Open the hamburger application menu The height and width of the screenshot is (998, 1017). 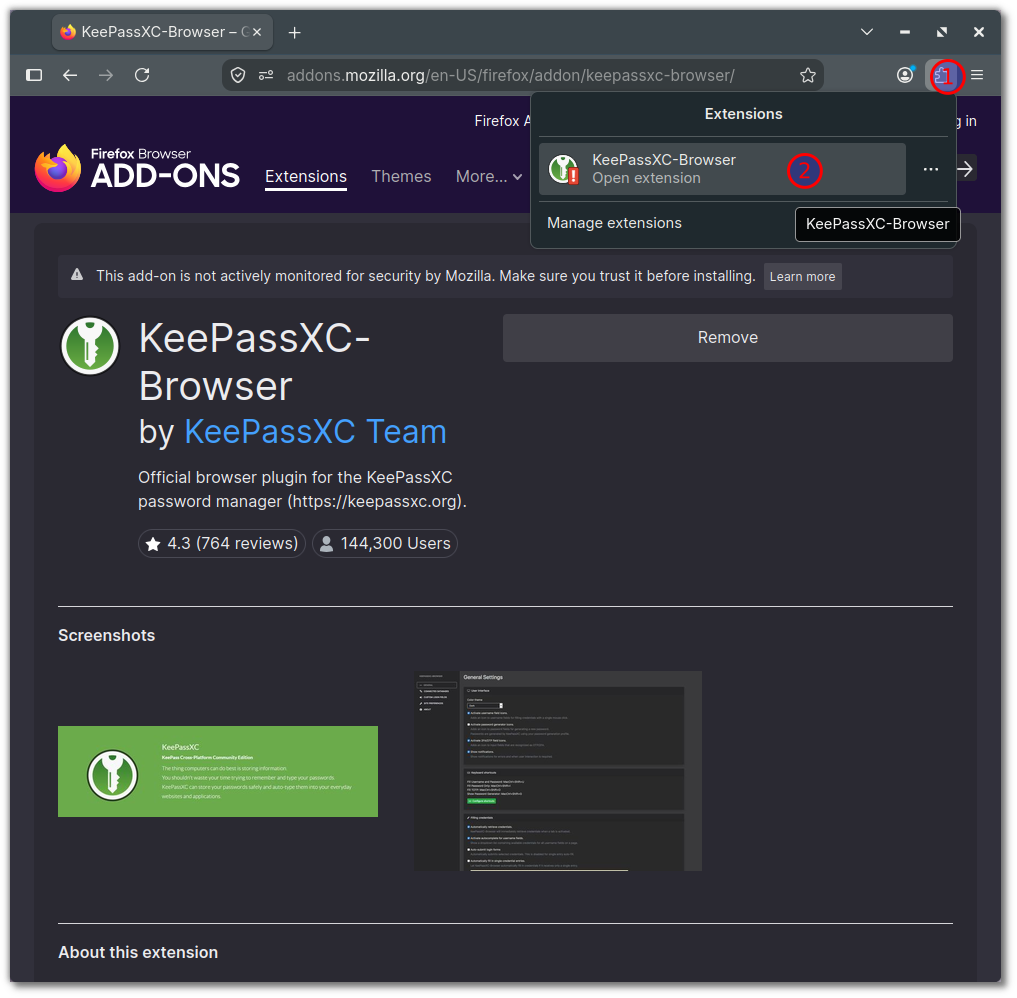point(978,75)
